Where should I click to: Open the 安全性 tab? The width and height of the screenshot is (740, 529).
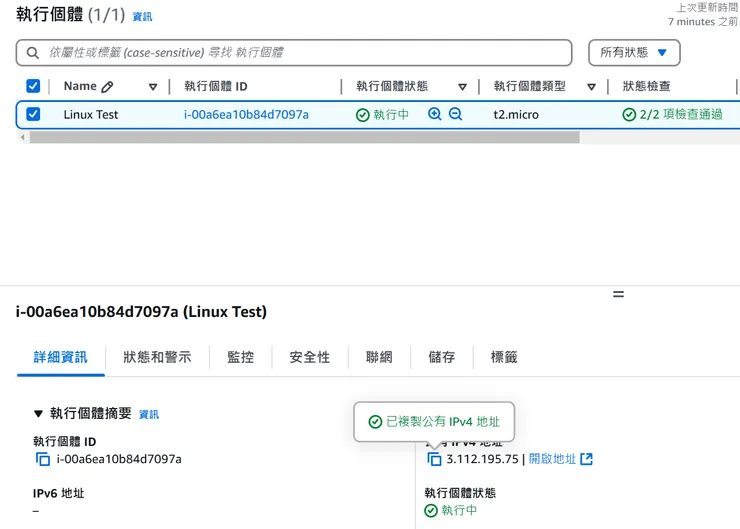point(310,357)
